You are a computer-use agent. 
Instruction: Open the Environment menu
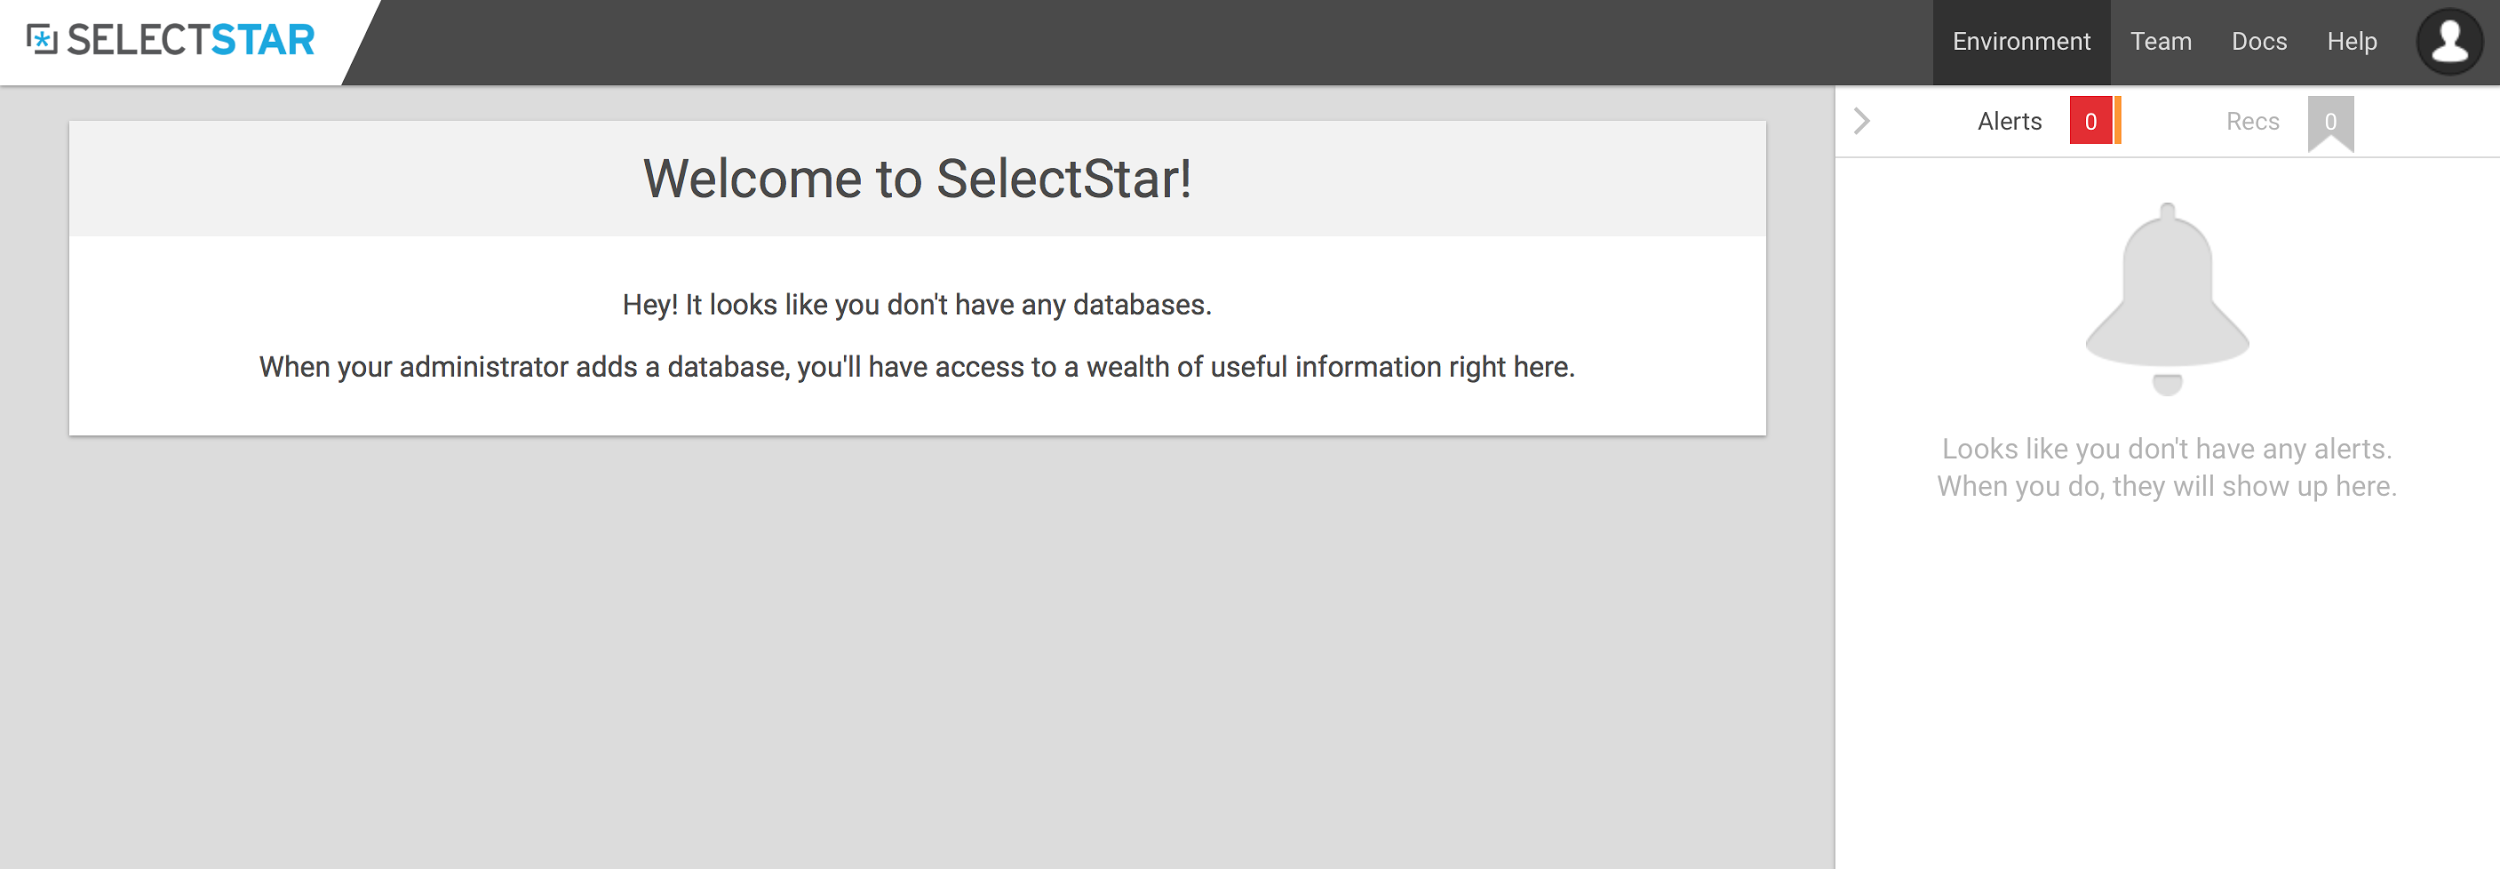(x=2021, y=42)
